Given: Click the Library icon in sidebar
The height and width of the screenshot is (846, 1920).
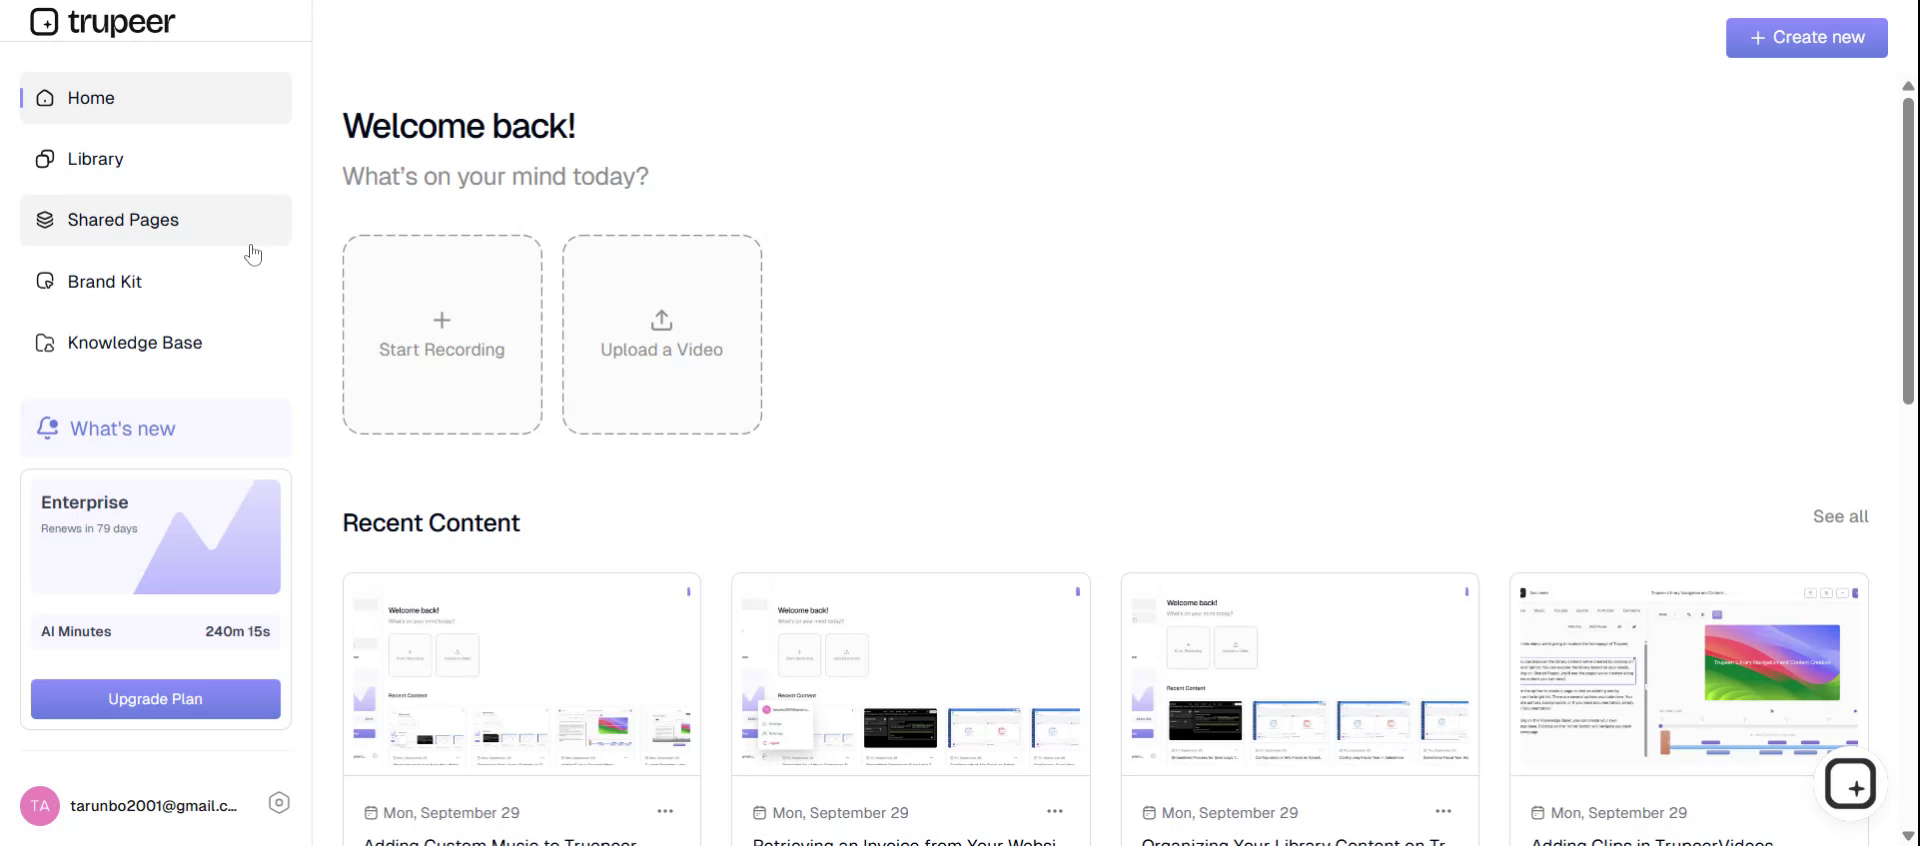Looking at the screenshot, I should [45, 159].
